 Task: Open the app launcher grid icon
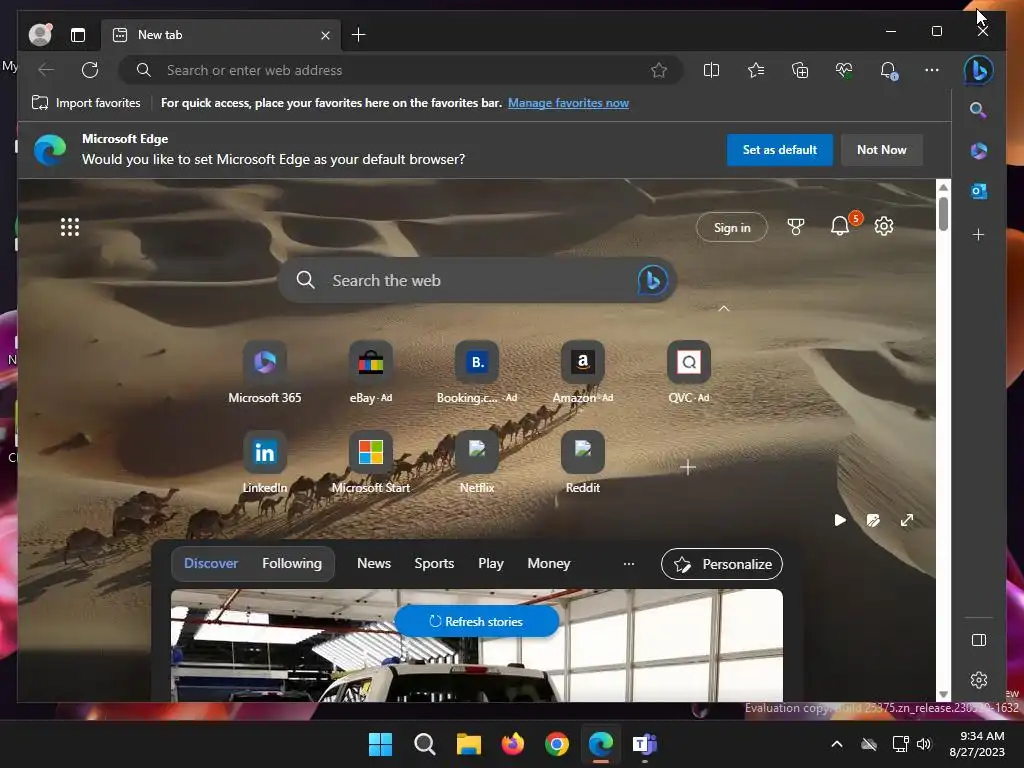[x=70, y=227]
